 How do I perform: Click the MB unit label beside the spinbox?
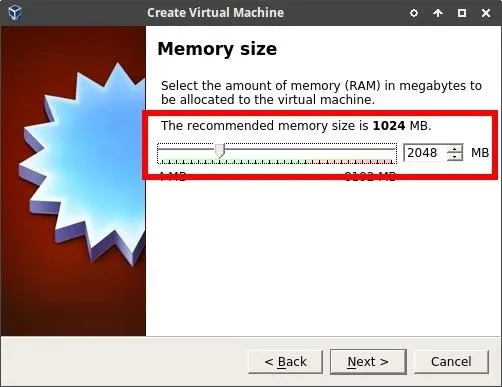(480, 153)
